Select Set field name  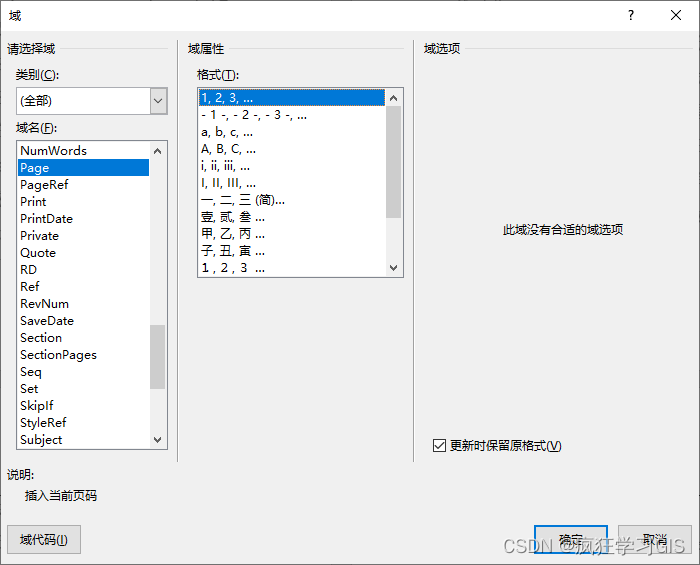83,389
